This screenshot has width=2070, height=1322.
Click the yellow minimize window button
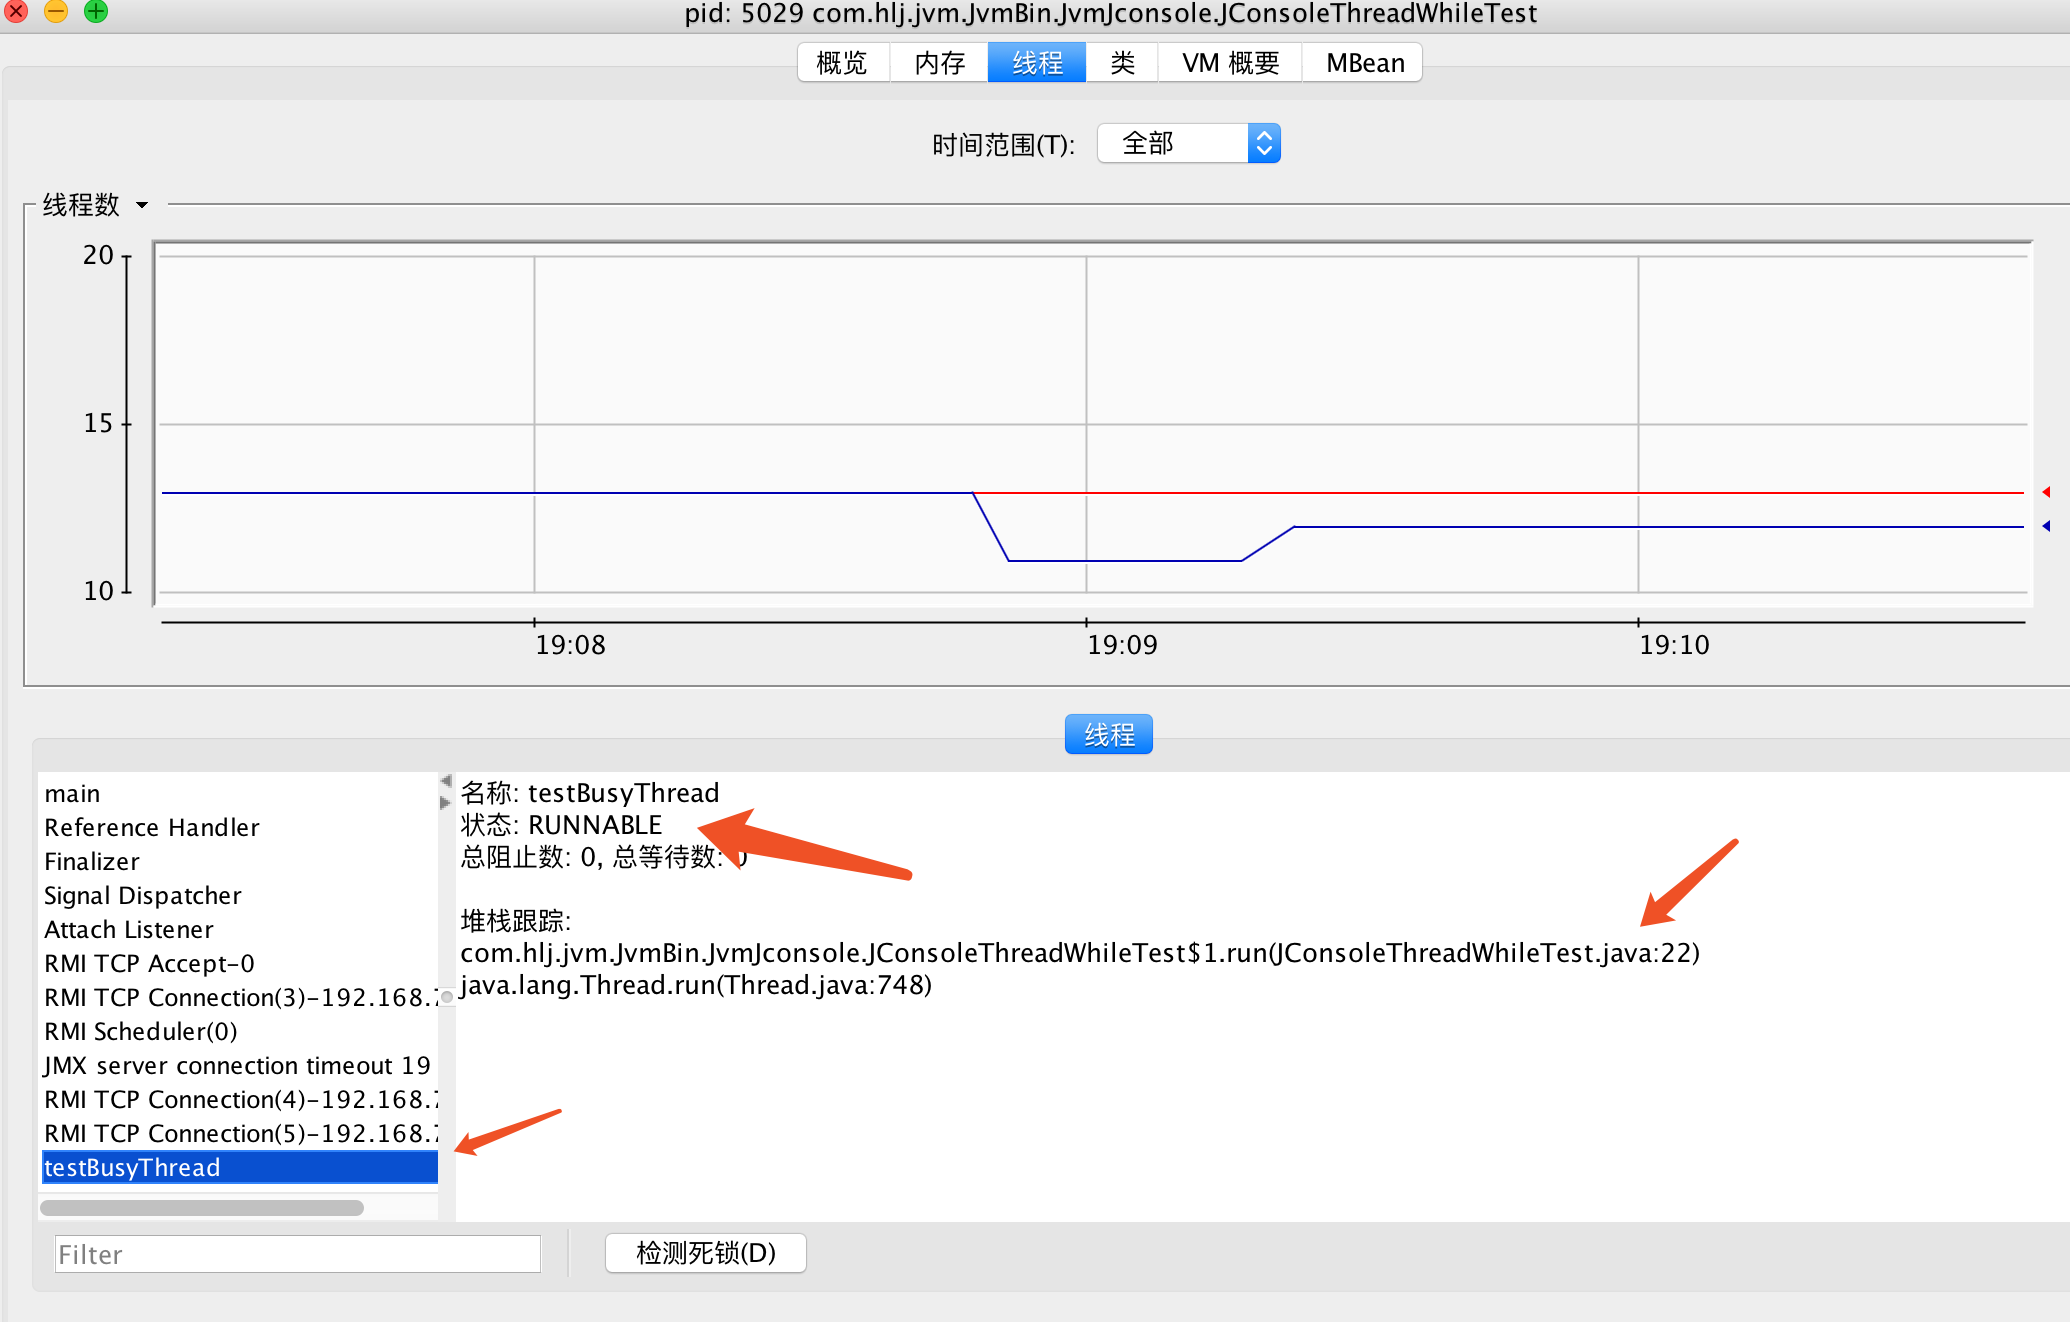tap(56, 11)
